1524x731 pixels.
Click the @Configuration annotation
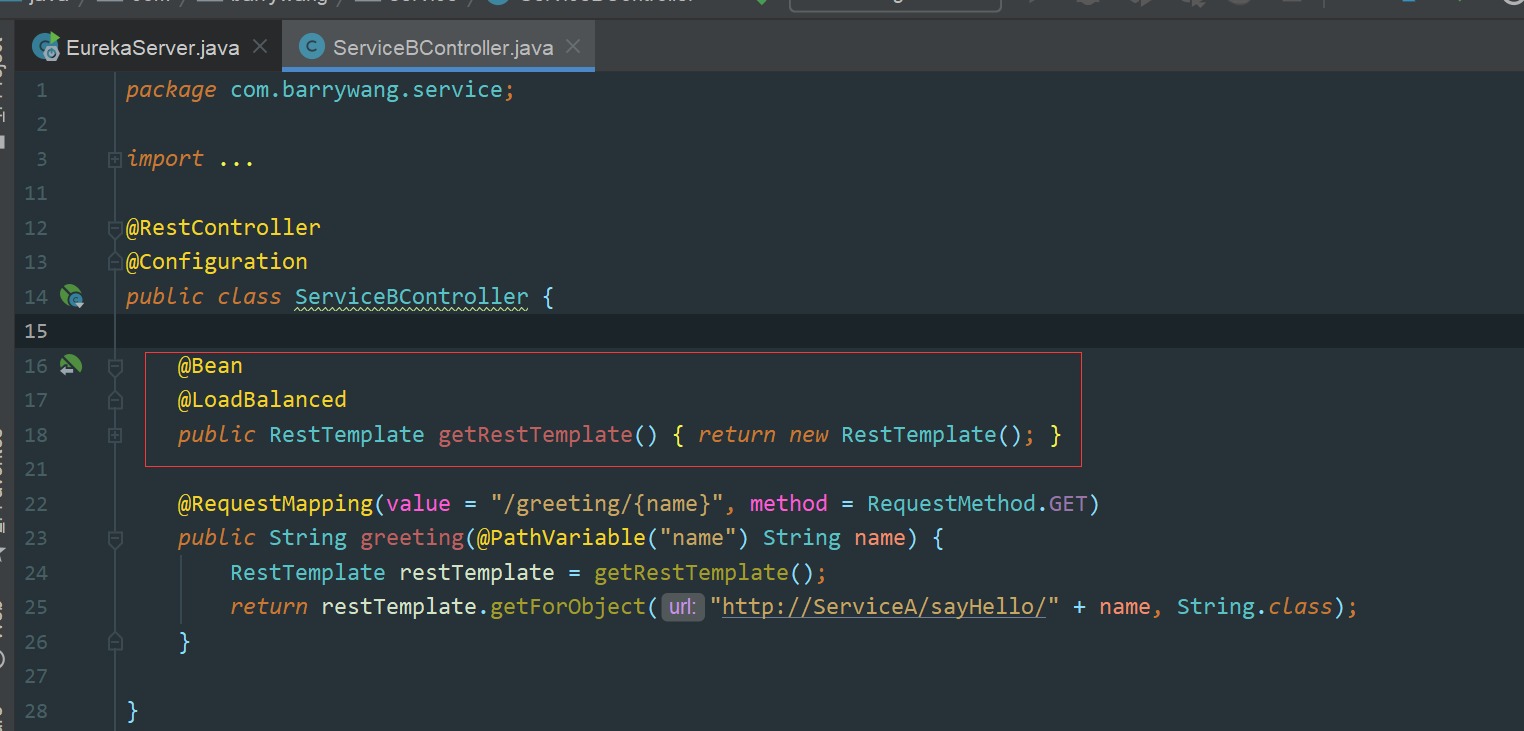(217, 261)
